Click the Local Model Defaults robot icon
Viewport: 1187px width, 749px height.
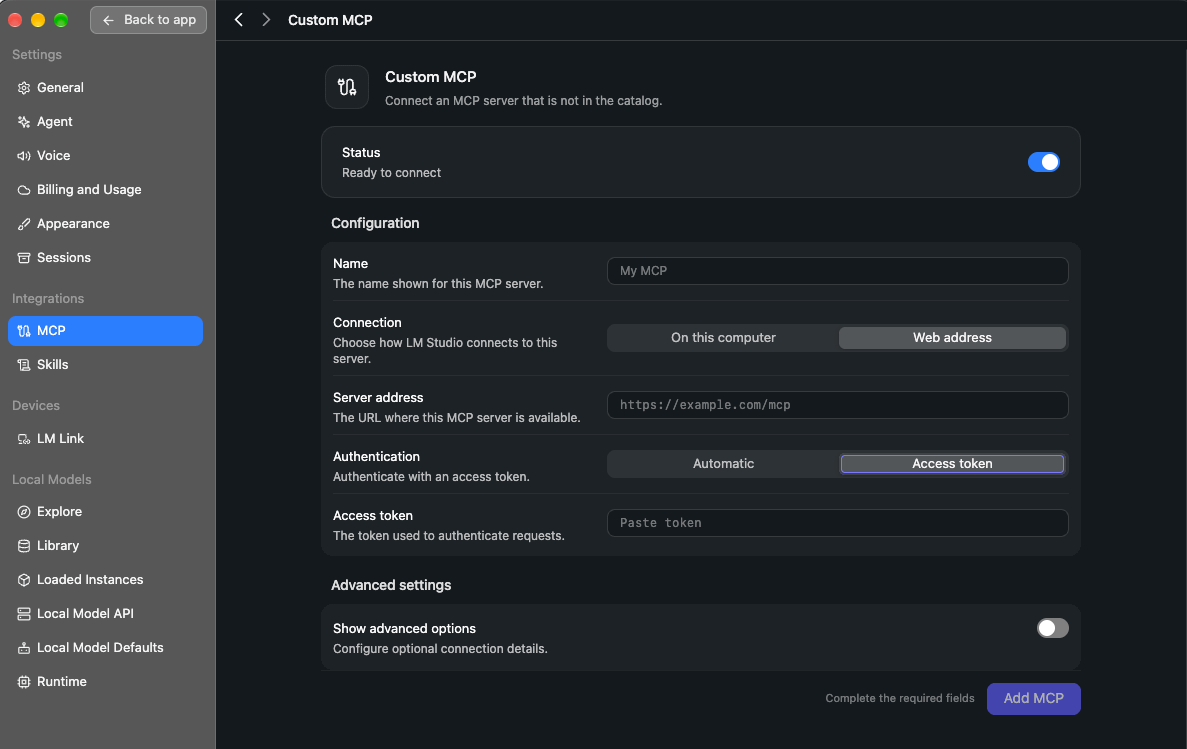click(24, 648)
